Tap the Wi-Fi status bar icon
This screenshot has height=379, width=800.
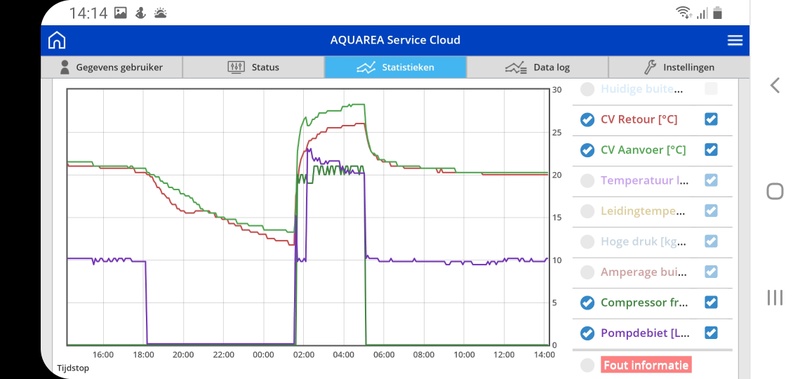pos(684,13)
